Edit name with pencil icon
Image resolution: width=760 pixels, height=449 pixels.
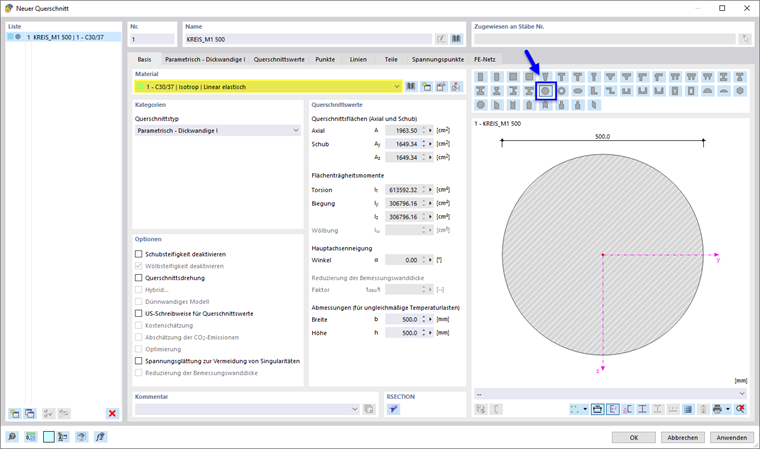[441, 39]
